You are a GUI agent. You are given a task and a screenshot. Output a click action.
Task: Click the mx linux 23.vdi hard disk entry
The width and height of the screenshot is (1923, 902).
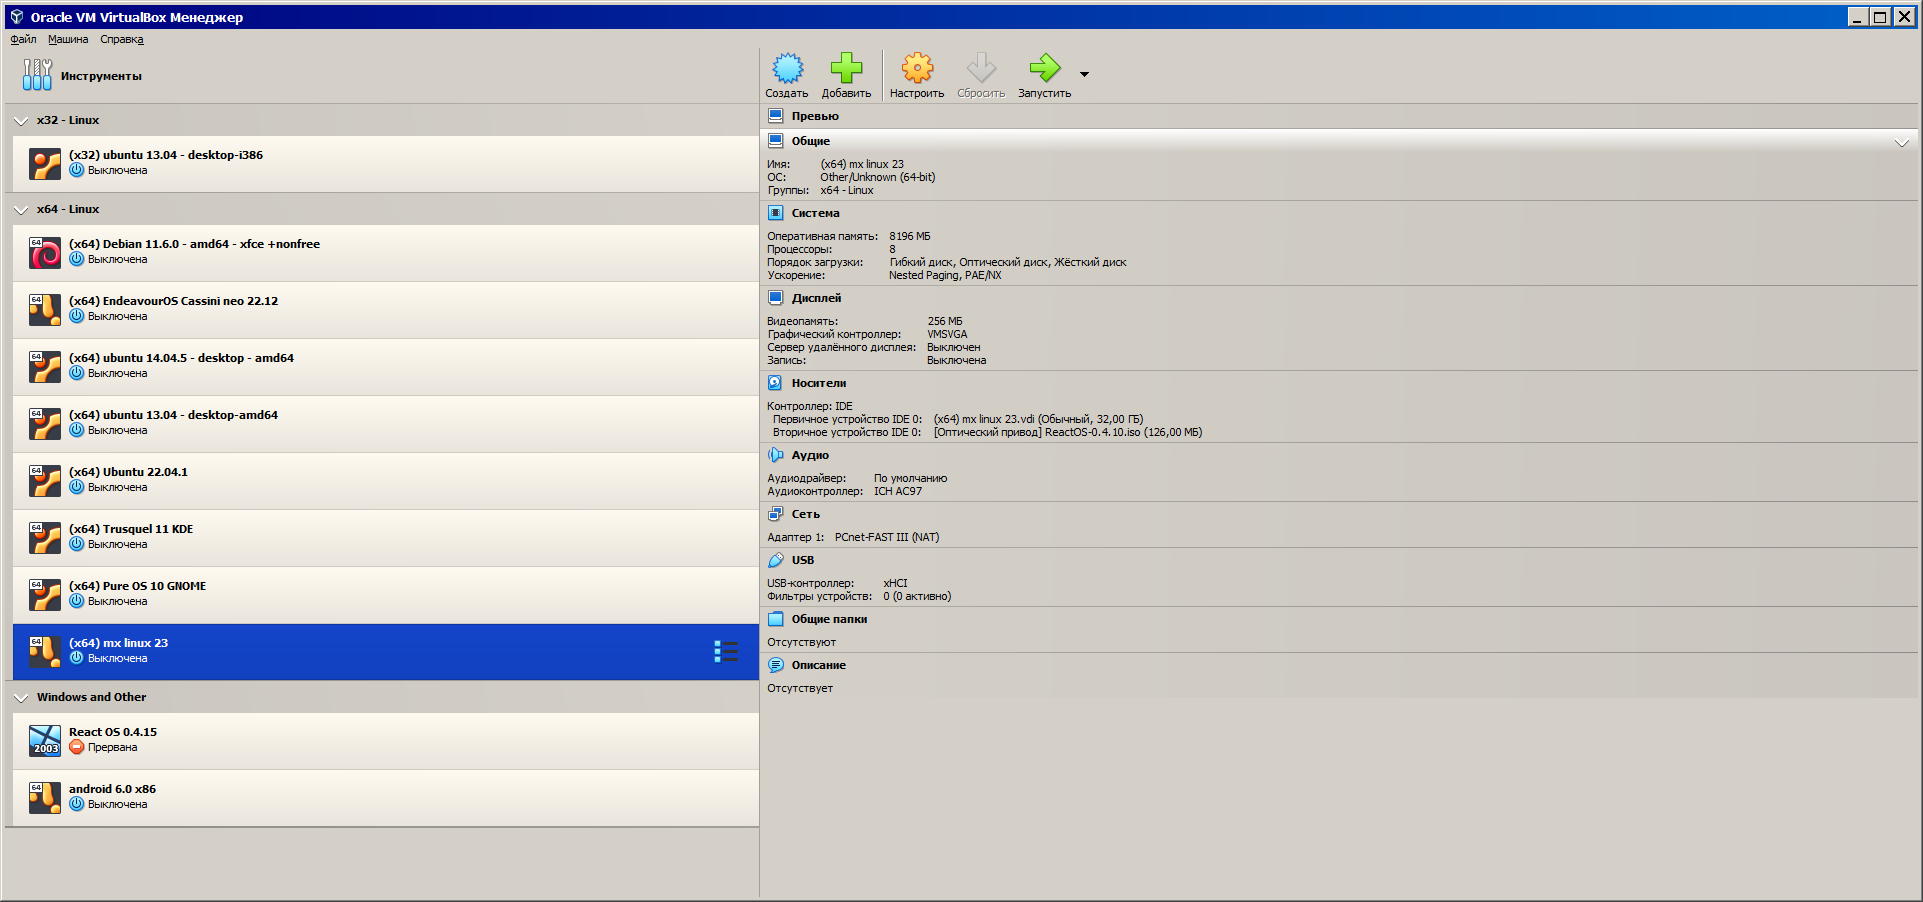pyautogui.click(x=1038, y=420)
